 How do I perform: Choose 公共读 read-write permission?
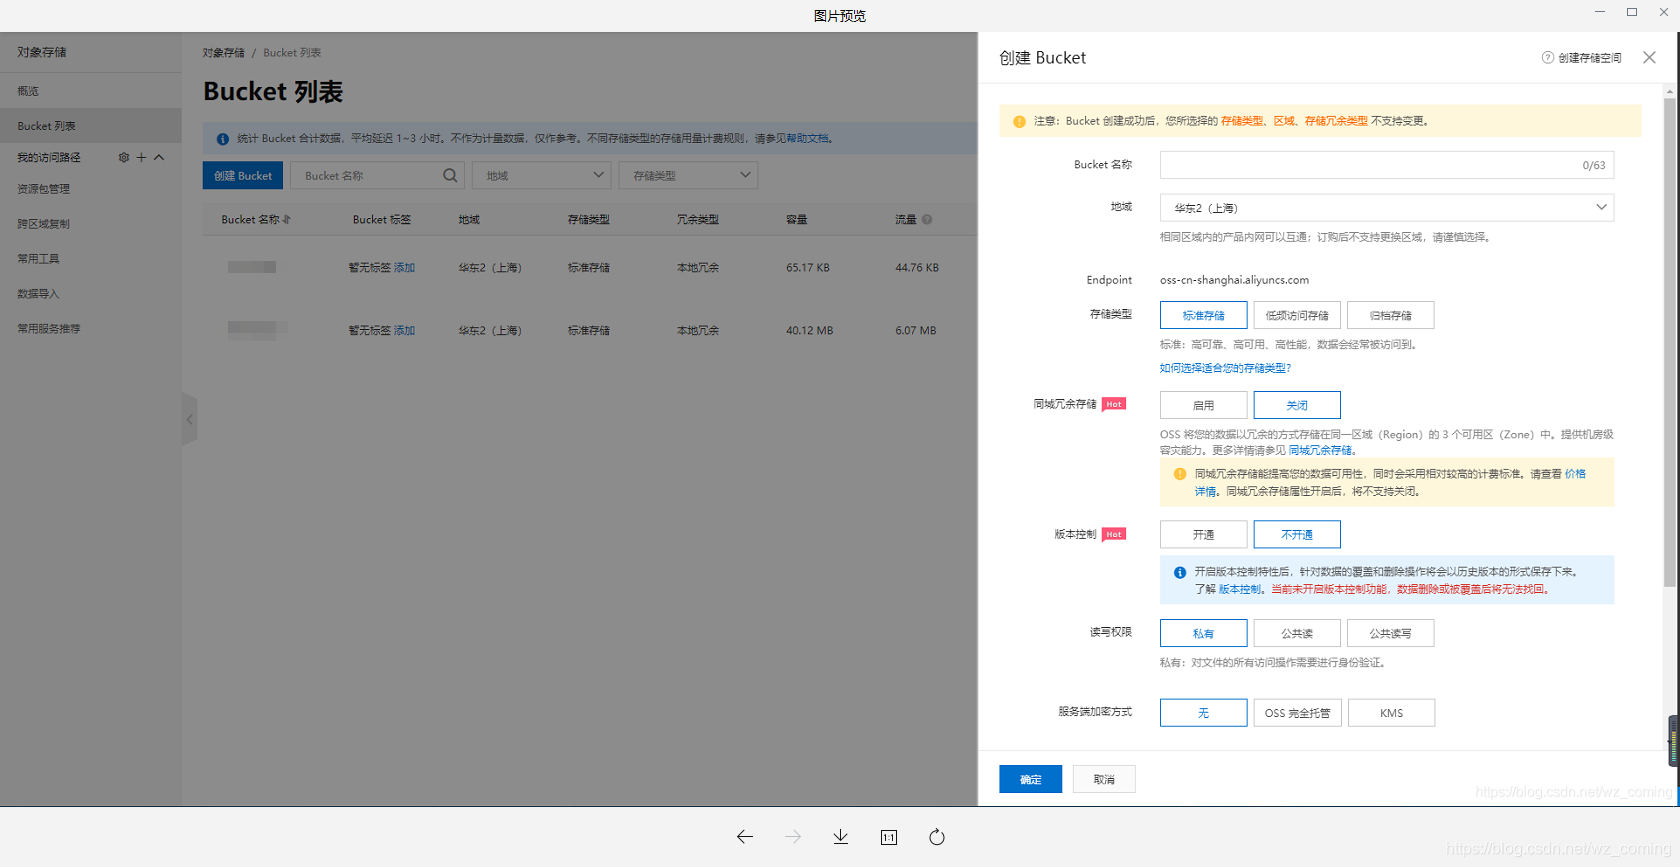[1297, 633]
